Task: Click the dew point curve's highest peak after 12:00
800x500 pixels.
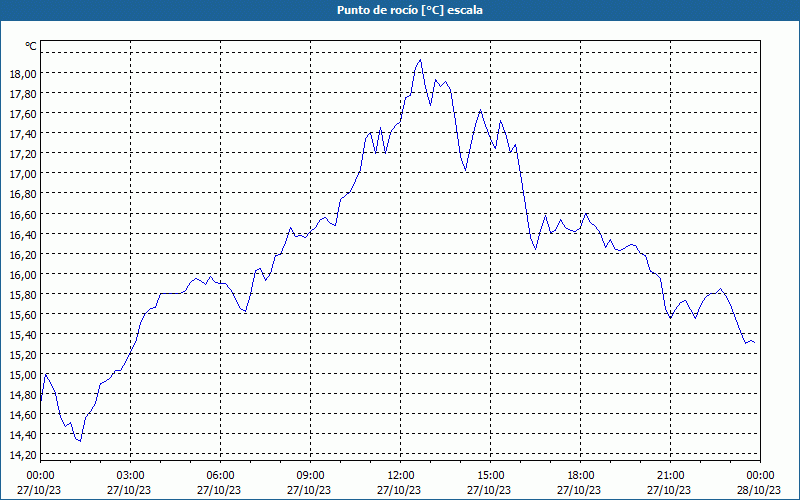Action: pos(420,60)
